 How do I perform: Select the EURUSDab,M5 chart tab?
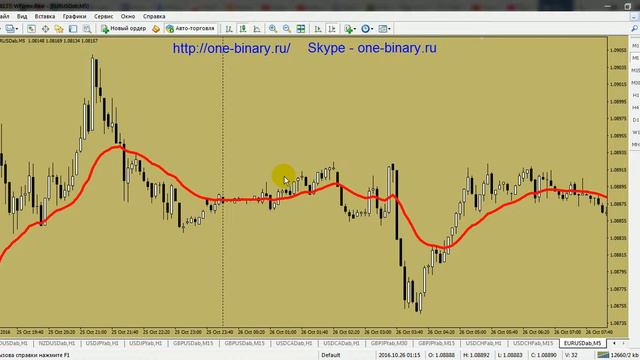point(582,343)
